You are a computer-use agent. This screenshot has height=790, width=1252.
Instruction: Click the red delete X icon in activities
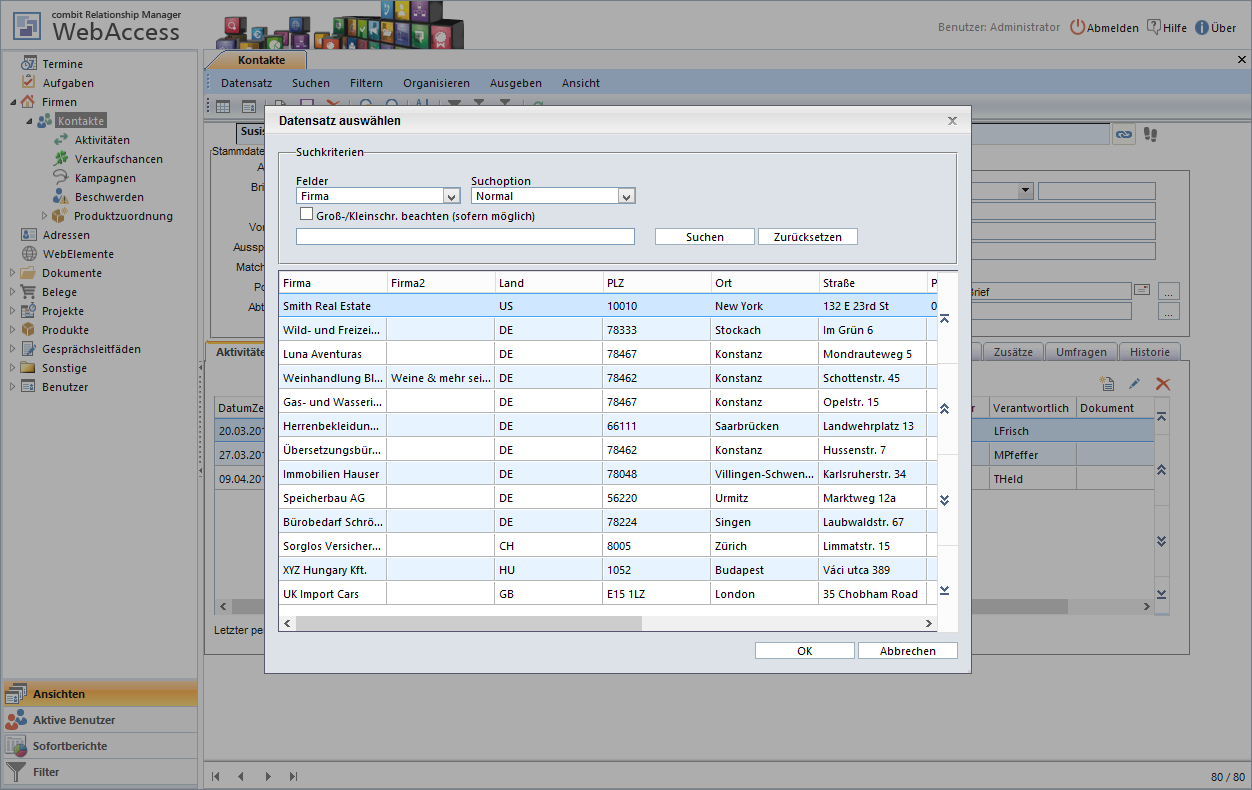click(x=1163, y=384)
